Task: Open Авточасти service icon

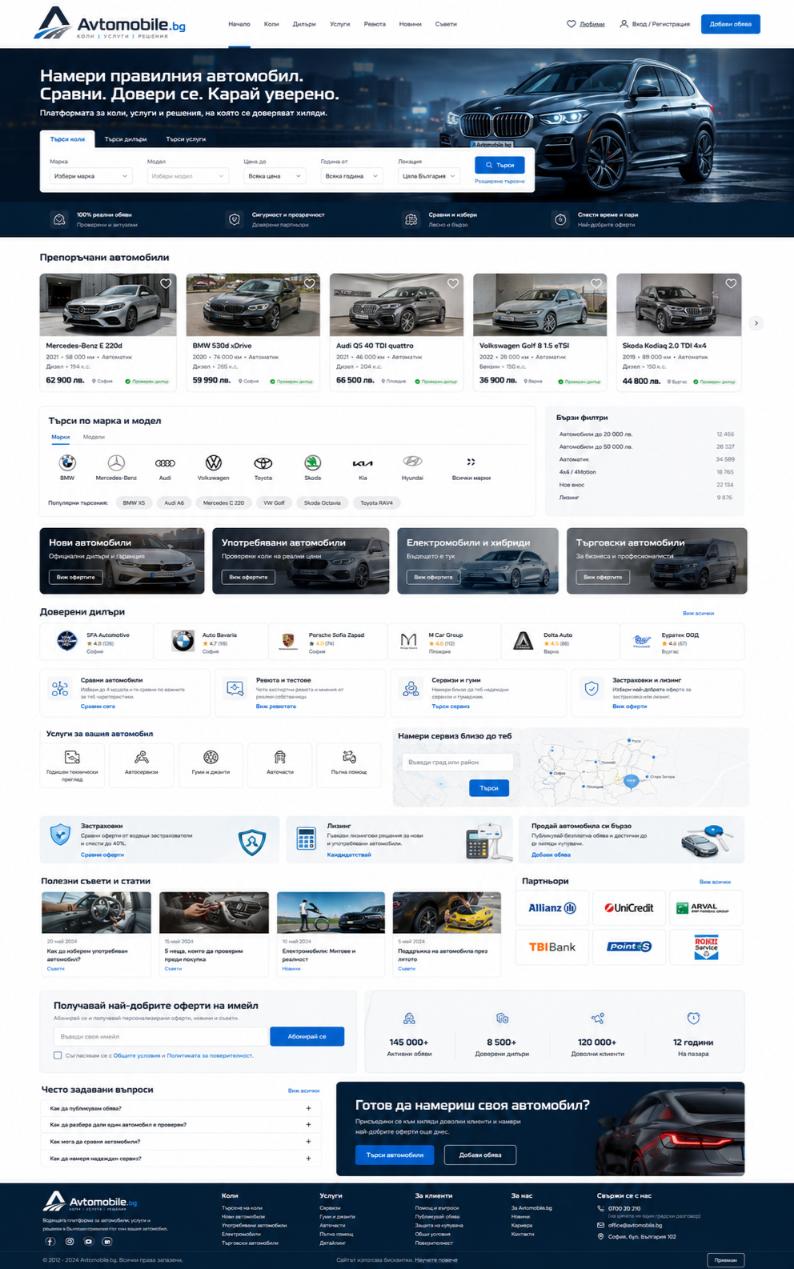Action: (279, 757)
